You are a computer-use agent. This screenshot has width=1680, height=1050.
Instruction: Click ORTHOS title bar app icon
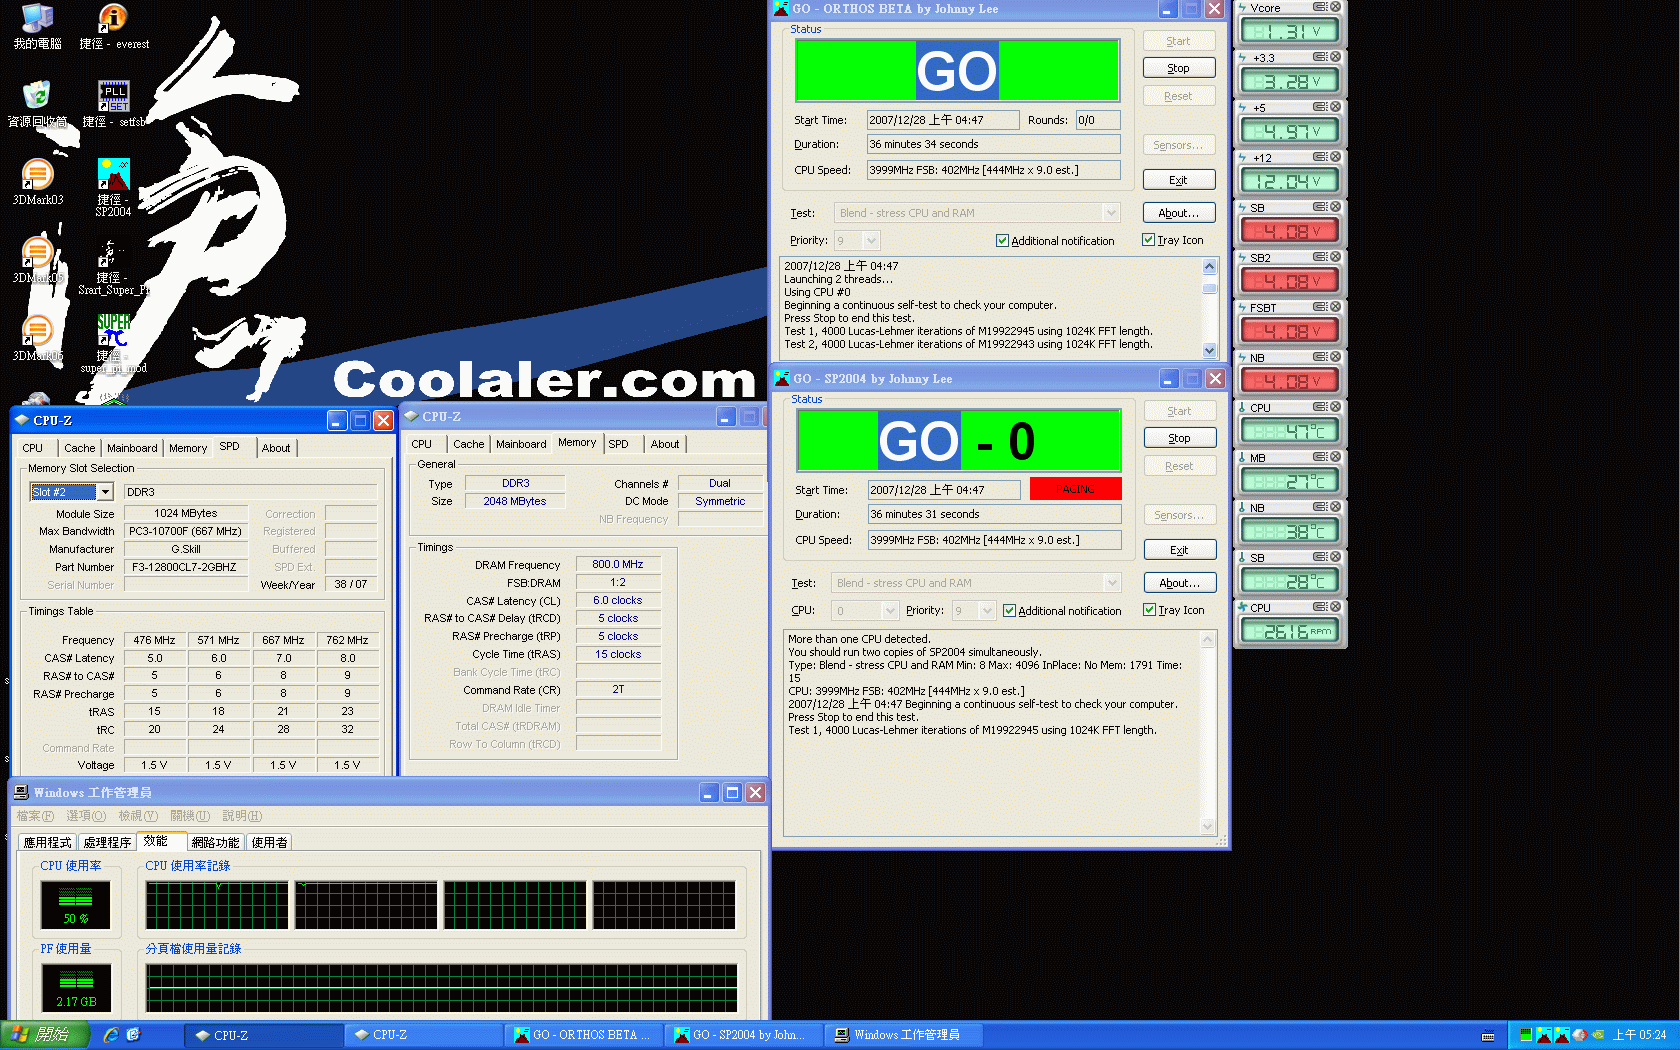click(781, 9)
